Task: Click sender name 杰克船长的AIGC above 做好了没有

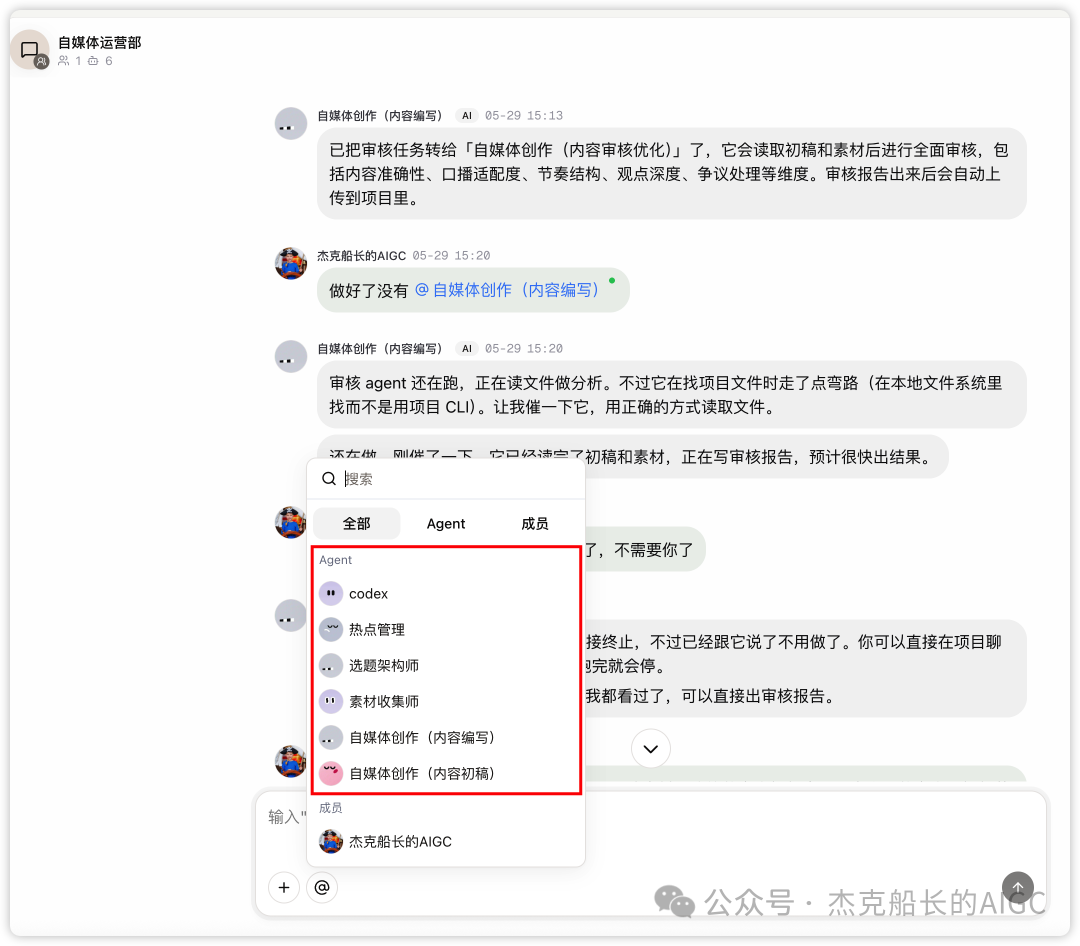Action: click(x=362, y=256)
